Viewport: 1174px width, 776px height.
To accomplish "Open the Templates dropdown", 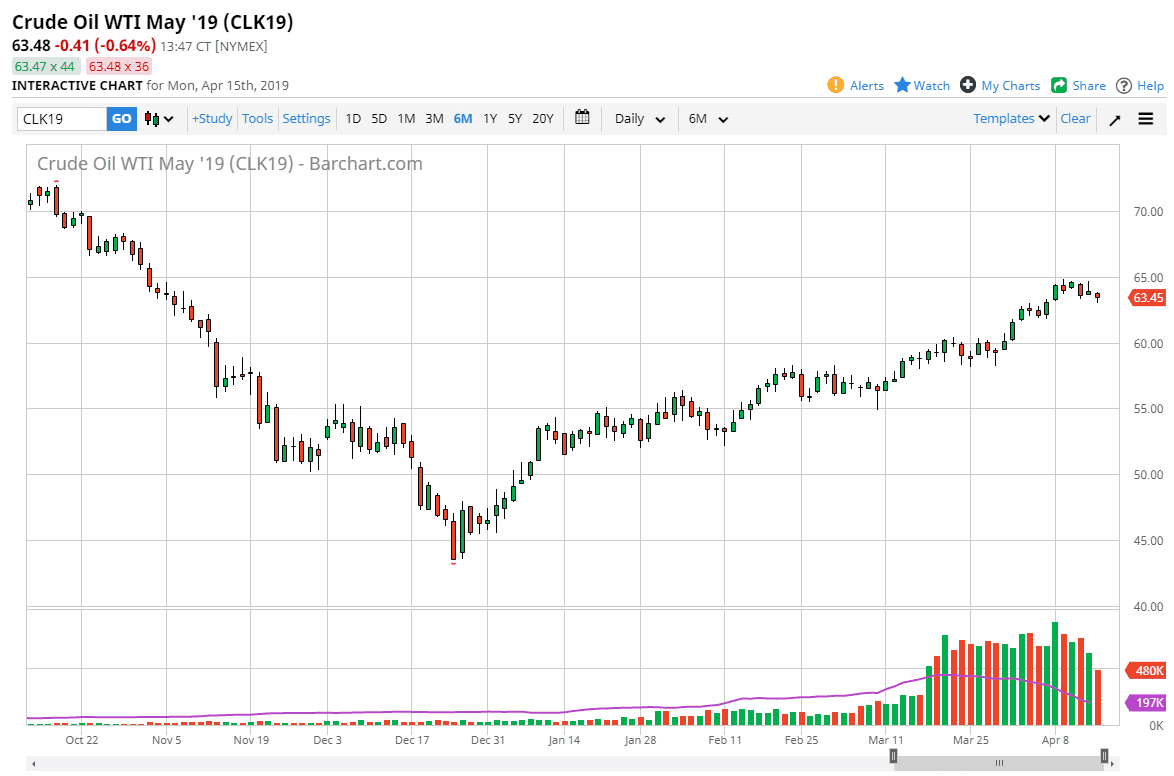I will [1011, 119].
